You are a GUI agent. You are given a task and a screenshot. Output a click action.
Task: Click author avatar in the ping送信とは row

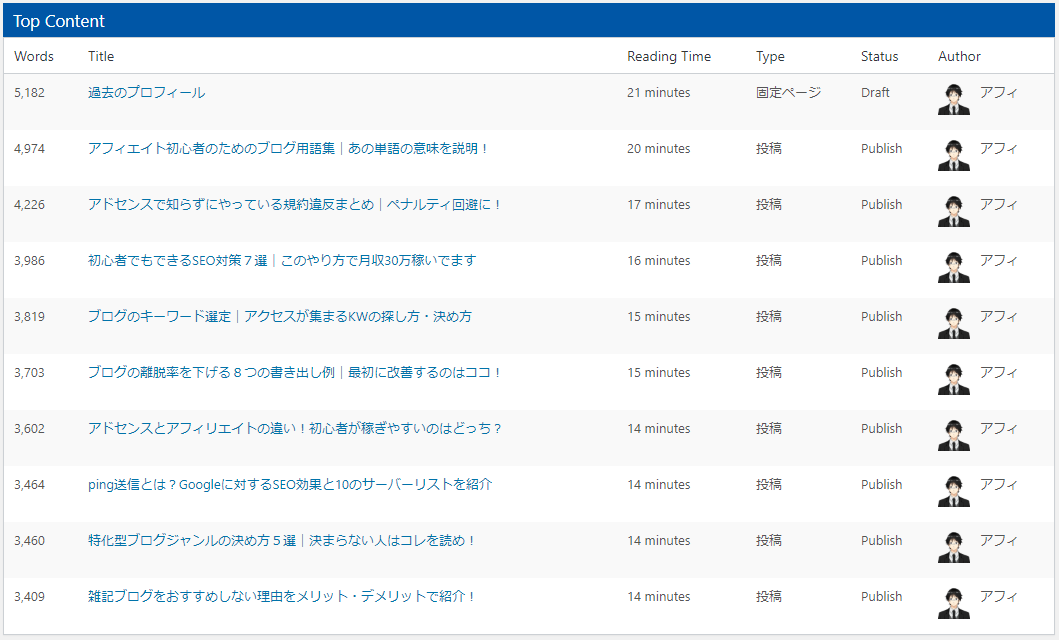point(953,491)
